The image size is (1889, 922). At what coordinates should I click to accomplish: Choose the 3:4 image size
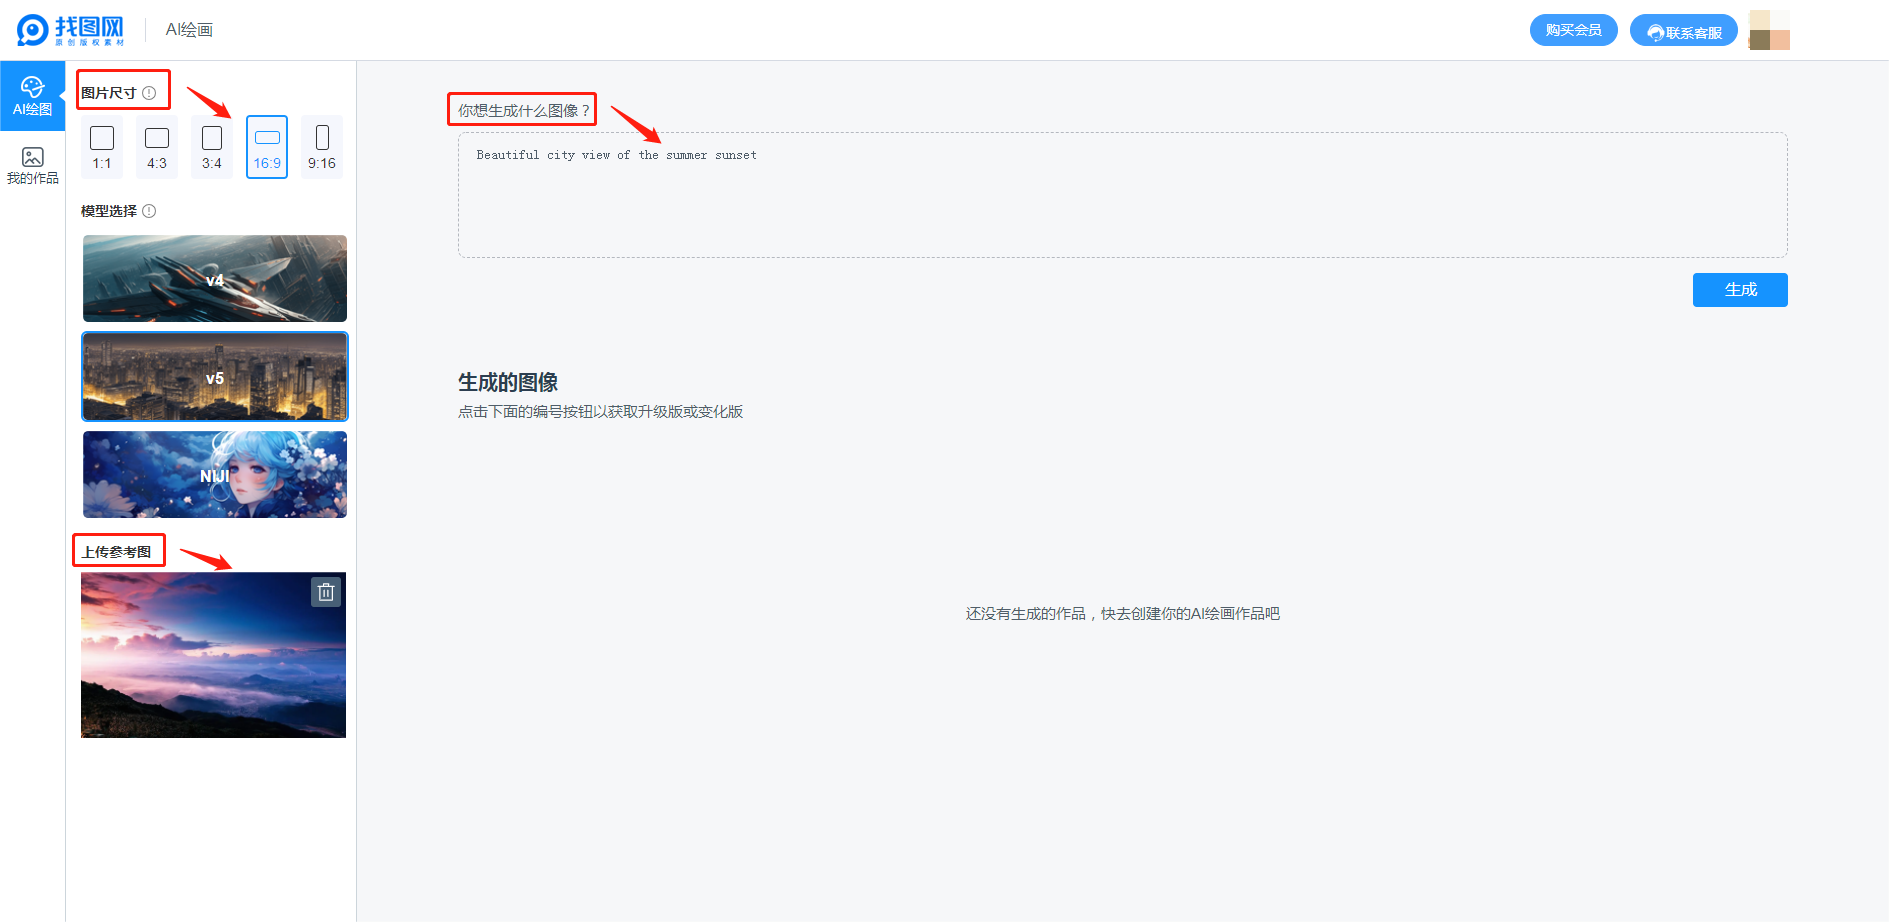[212, 147]
